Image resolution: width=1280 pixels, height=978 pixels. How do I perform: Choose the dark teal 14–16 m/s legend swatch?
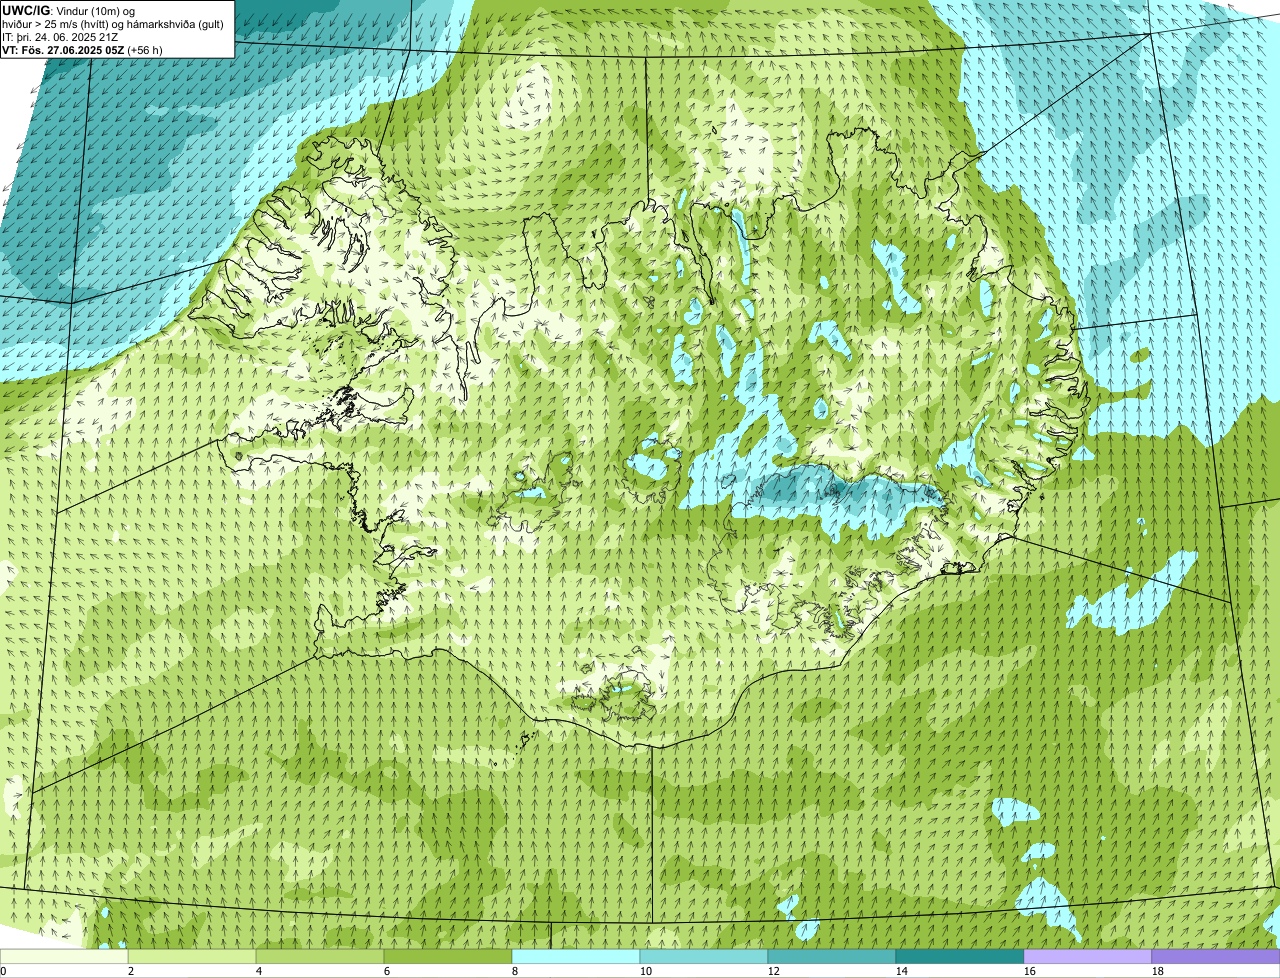click(960, 957)
